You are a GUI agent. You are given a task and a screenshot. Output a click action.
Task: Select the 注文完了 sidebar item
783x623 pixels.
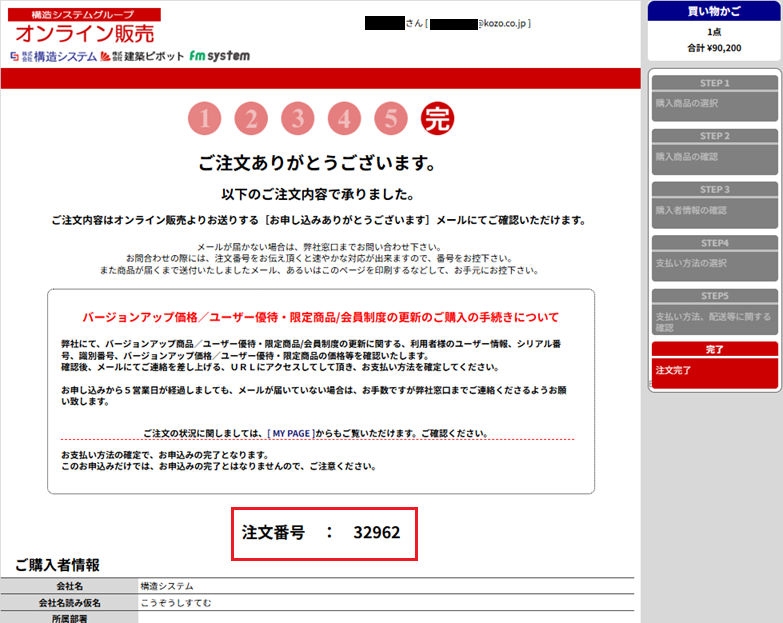tap(714, 370)
